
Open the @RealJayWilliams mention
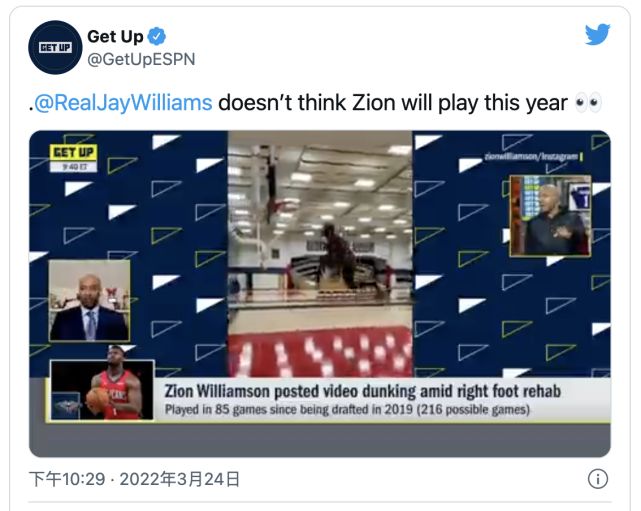[x=123, y=103]
